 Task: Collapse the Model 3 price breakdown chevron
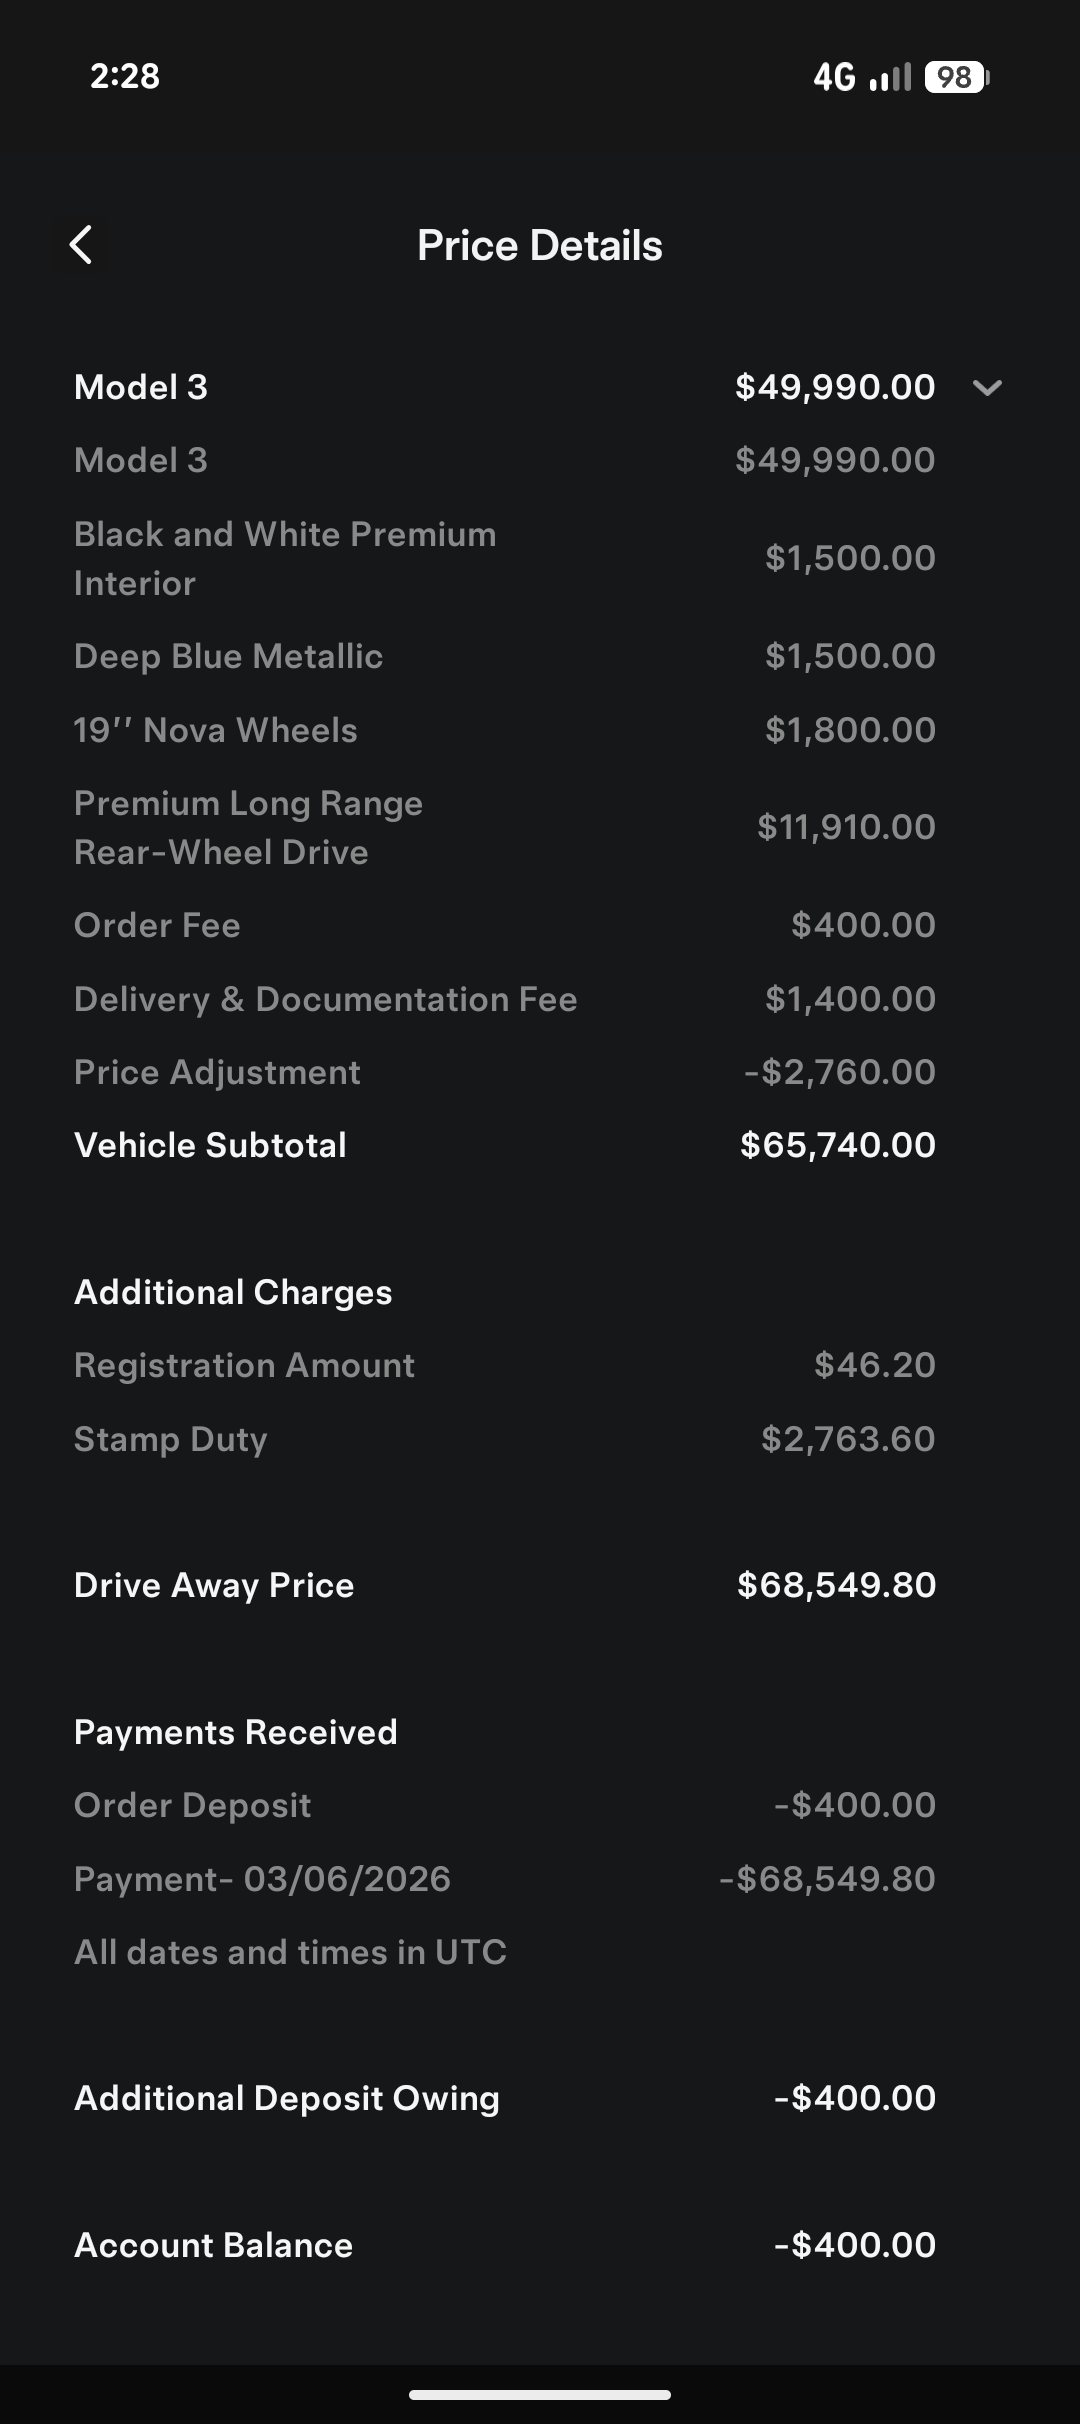[x=987, y=388]
